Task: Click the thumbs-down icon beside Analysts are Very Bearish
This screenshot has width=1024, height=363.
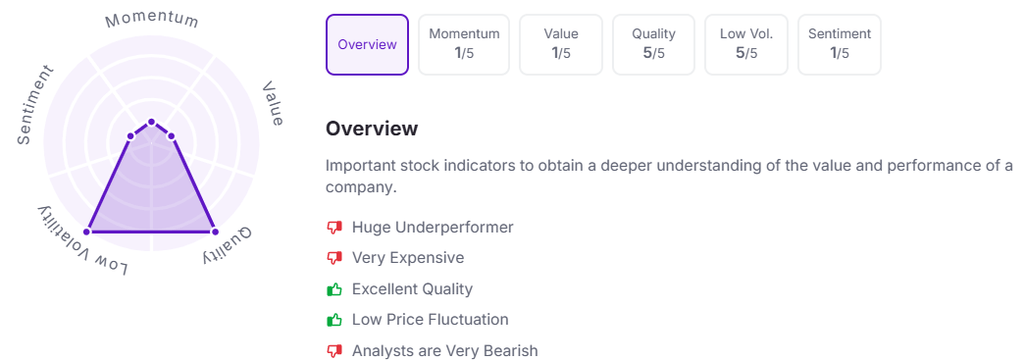Action: pyautogui.click(x=334, y=351)
